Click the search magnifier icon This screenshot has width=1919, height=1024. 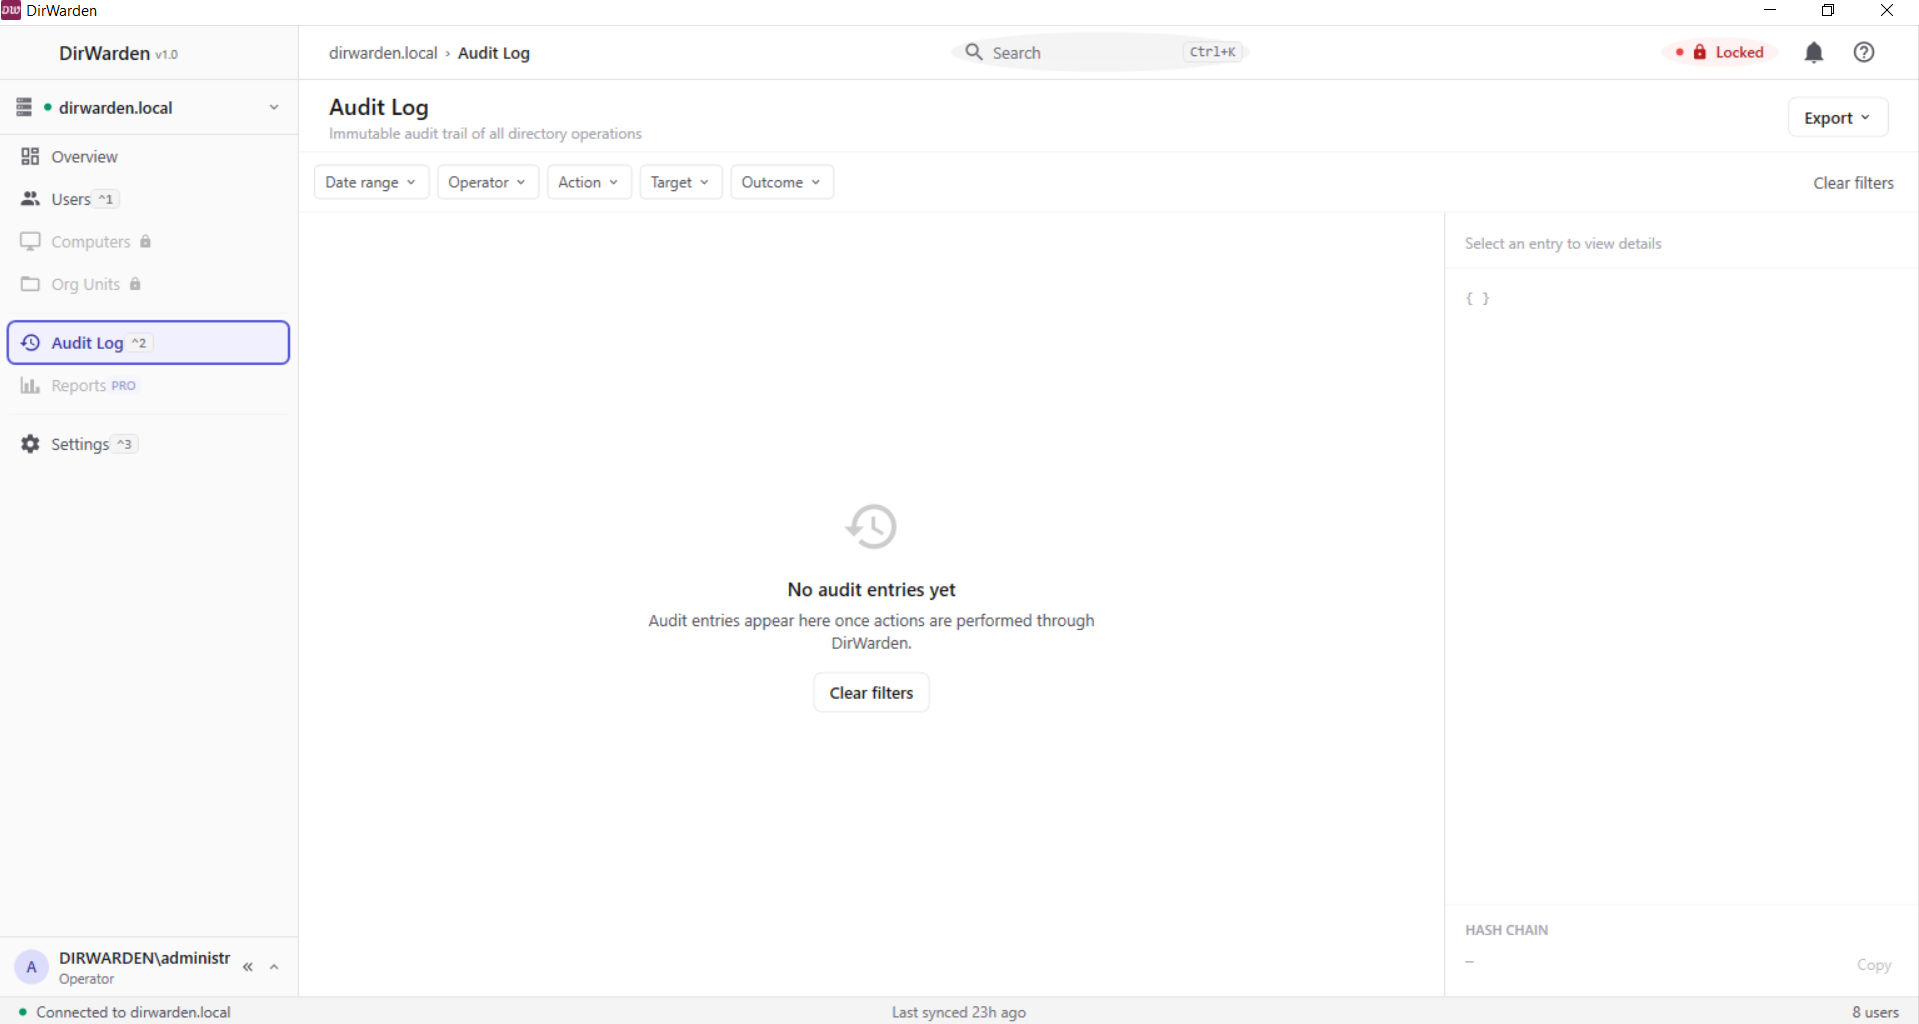point(973,52)
